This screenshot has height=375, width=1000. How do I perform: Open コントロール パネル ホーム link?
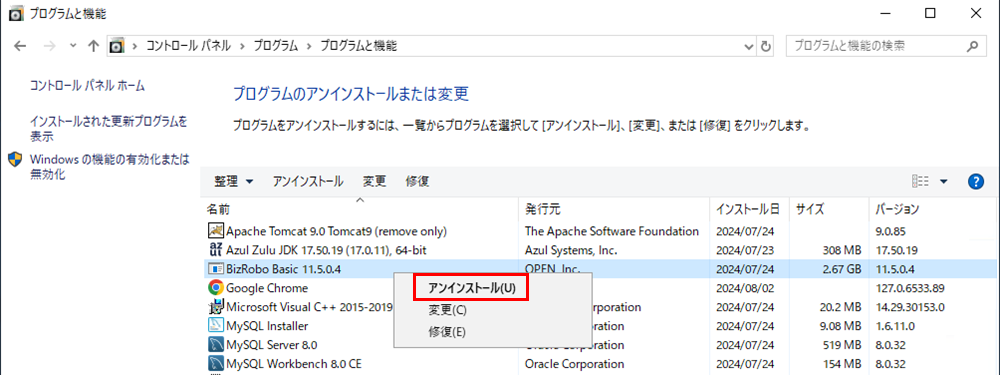87,85
